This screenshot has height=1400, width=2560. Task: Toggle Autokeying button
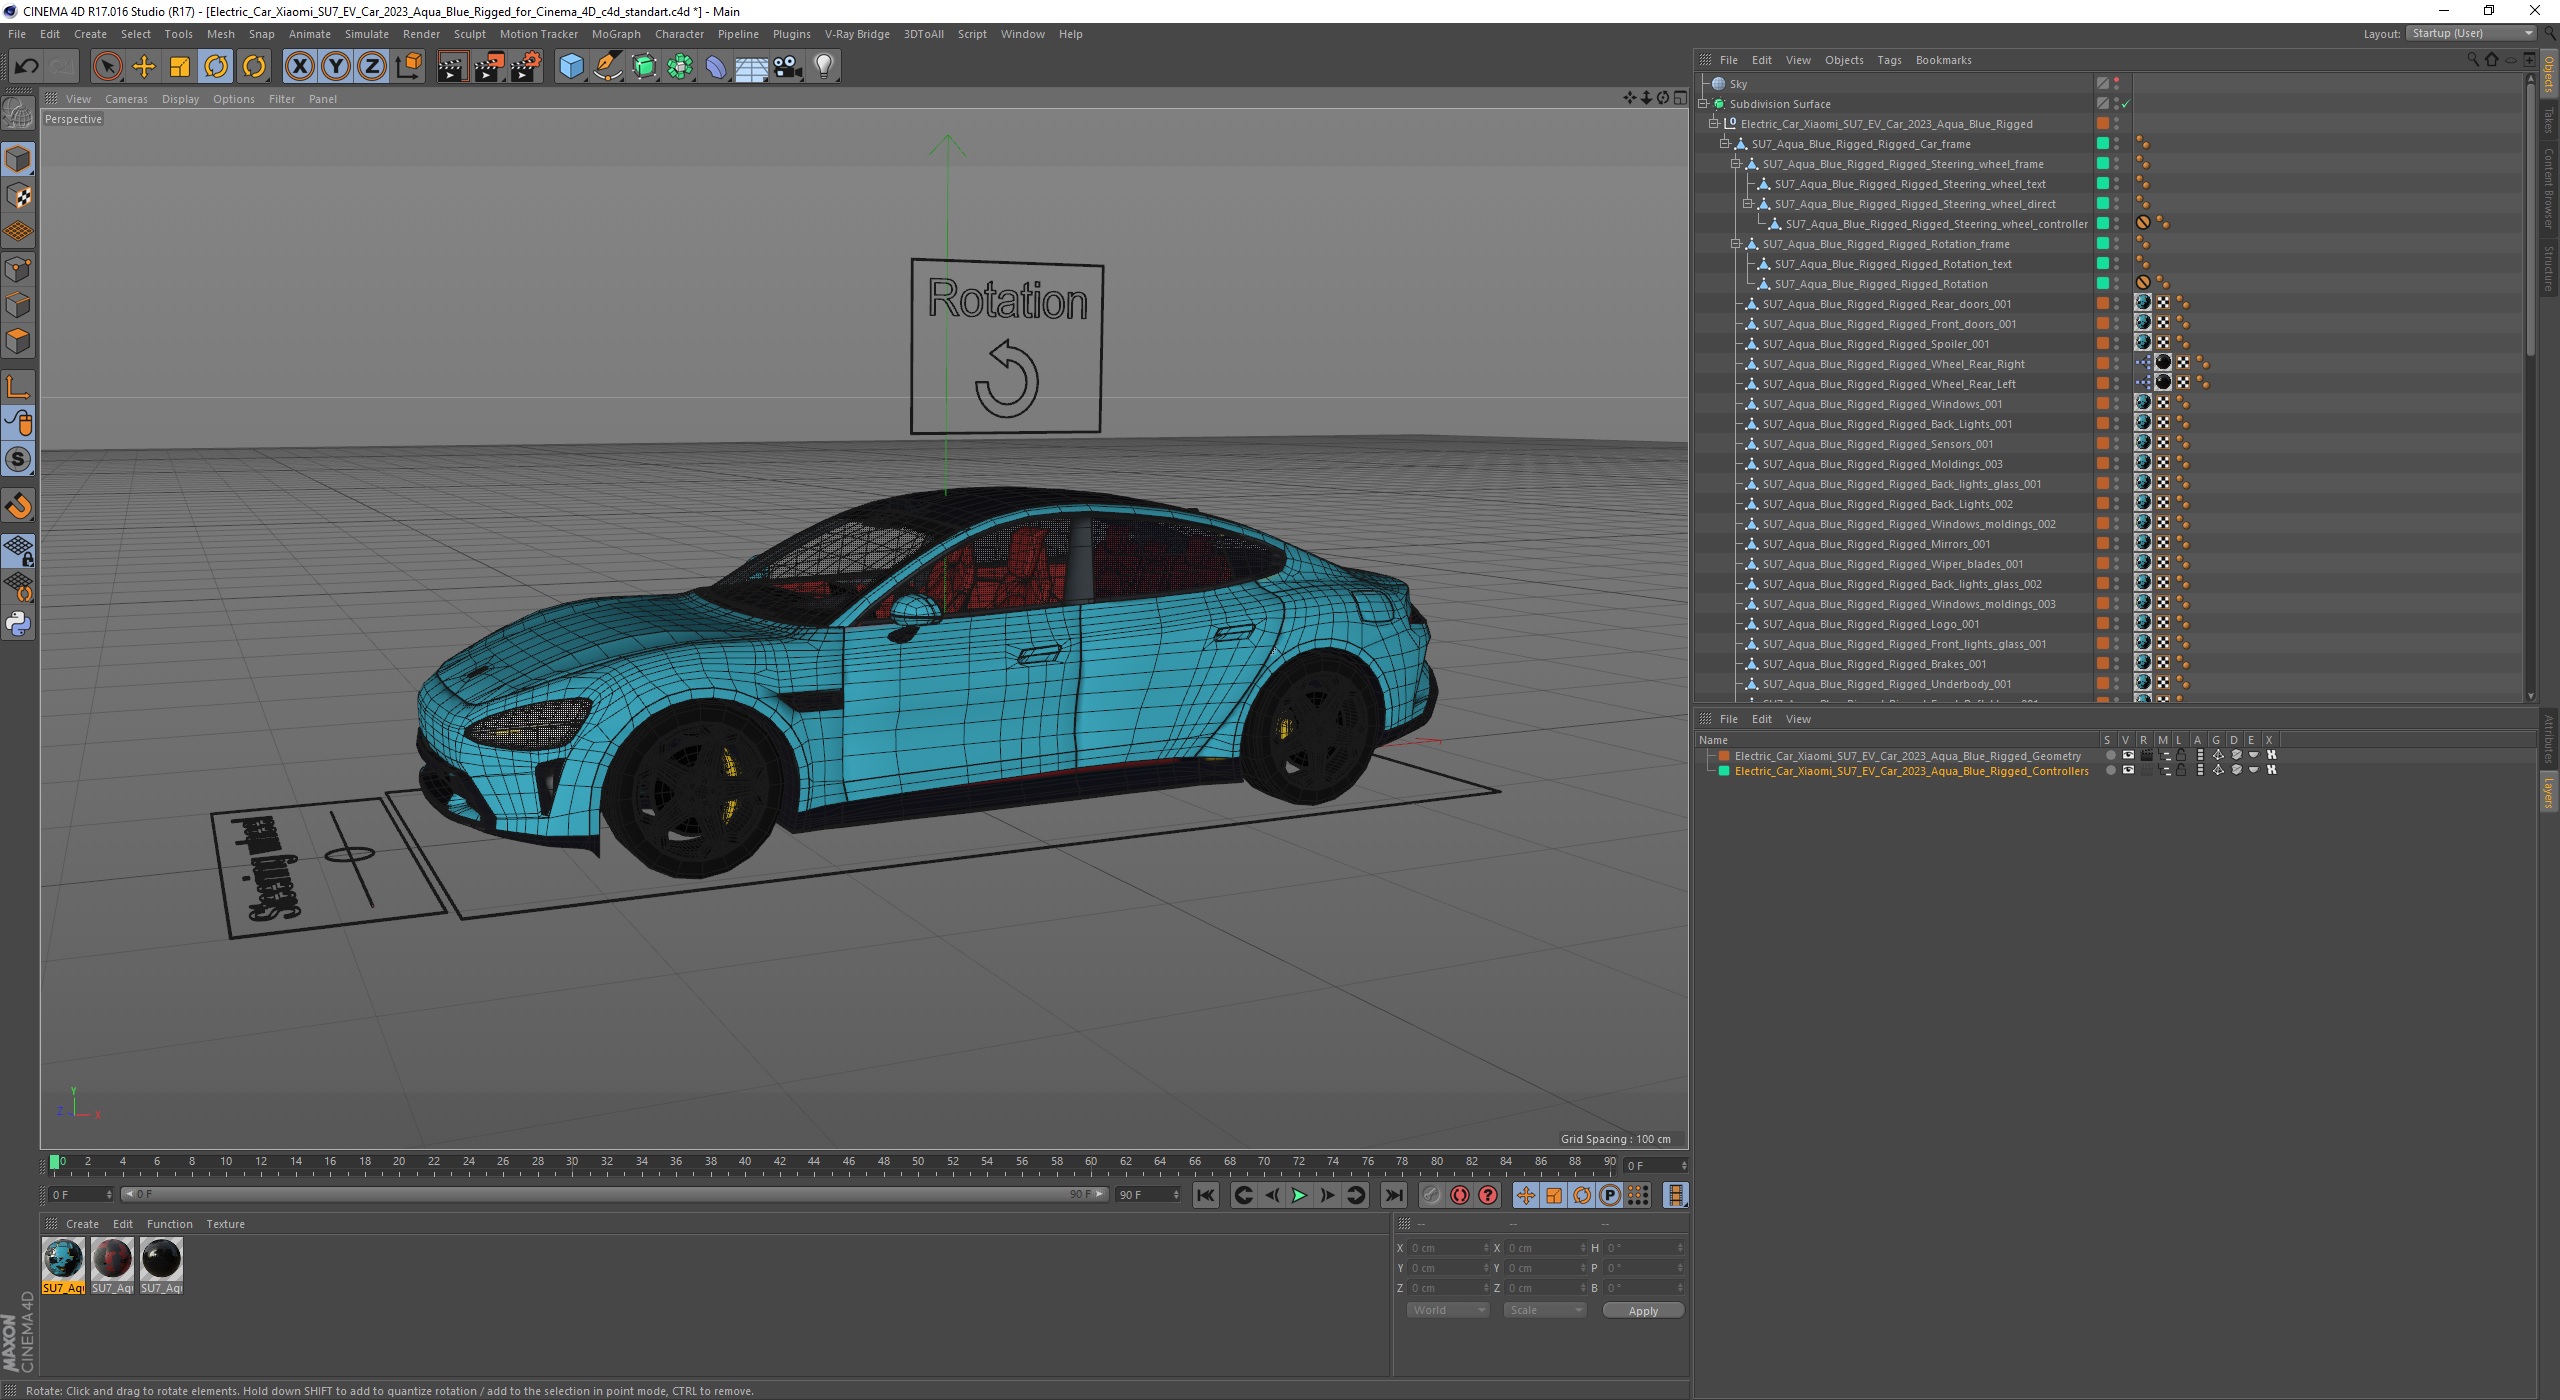(x=1460, y=1195)
